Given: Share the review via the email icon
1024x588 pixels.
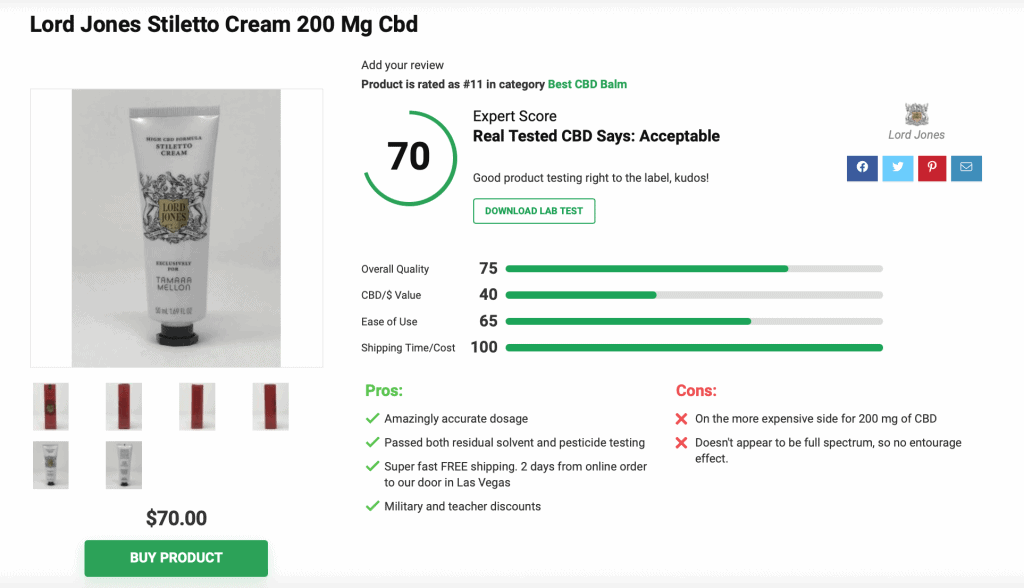Looking at the screenshot, I should click(966, 168).
